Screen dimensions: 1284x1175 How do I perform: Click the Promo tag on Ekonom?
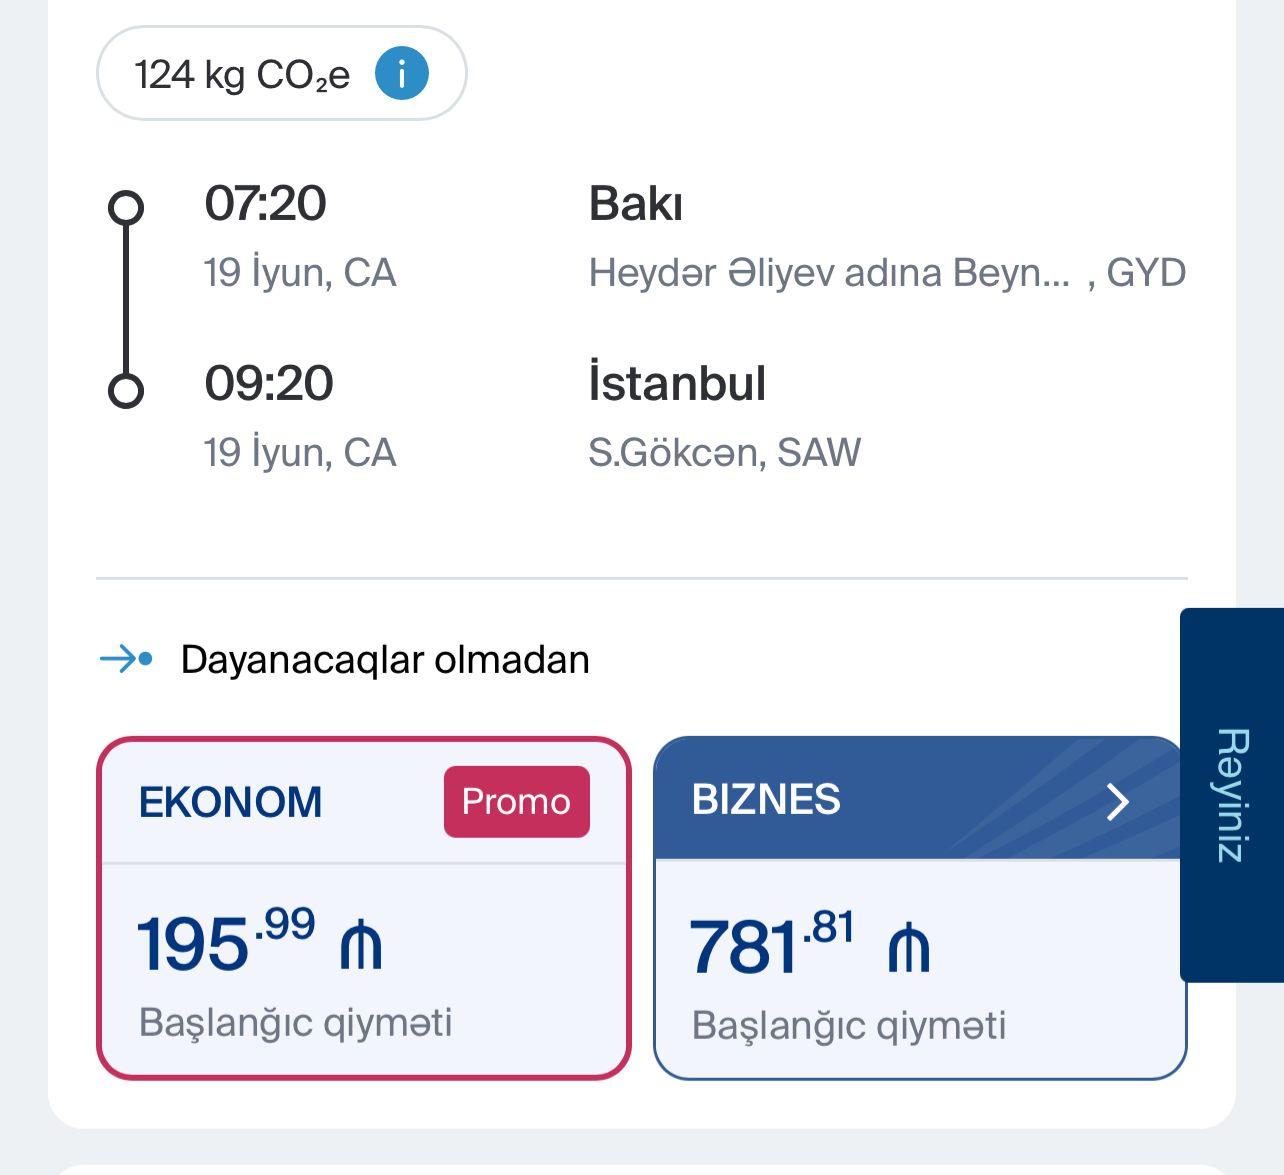516,801
